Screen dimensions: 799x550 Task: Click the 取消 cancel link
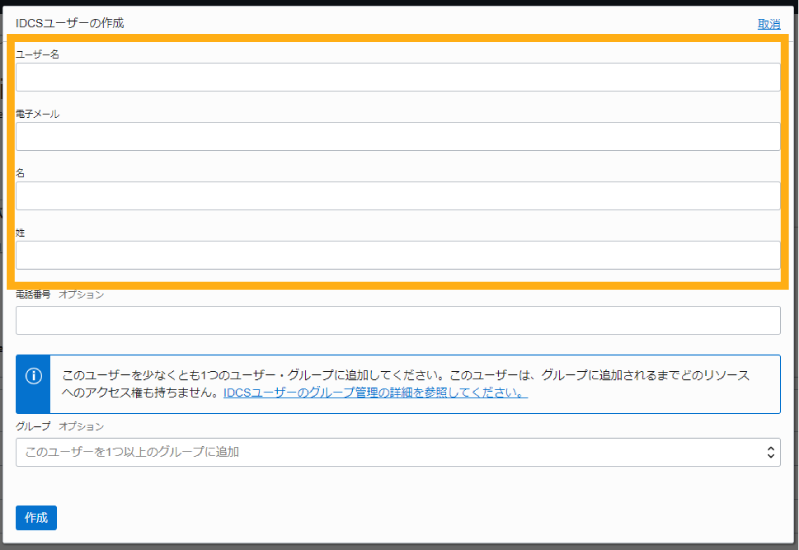tap(769, 24)
